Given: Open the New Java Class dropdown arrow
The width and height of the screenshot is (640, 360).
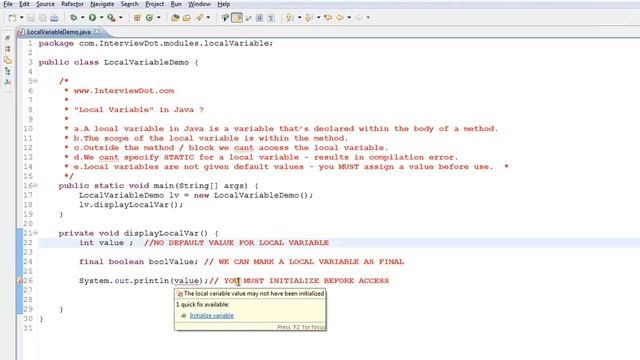Looking at the screenshot, I should [x=159, y=18].
